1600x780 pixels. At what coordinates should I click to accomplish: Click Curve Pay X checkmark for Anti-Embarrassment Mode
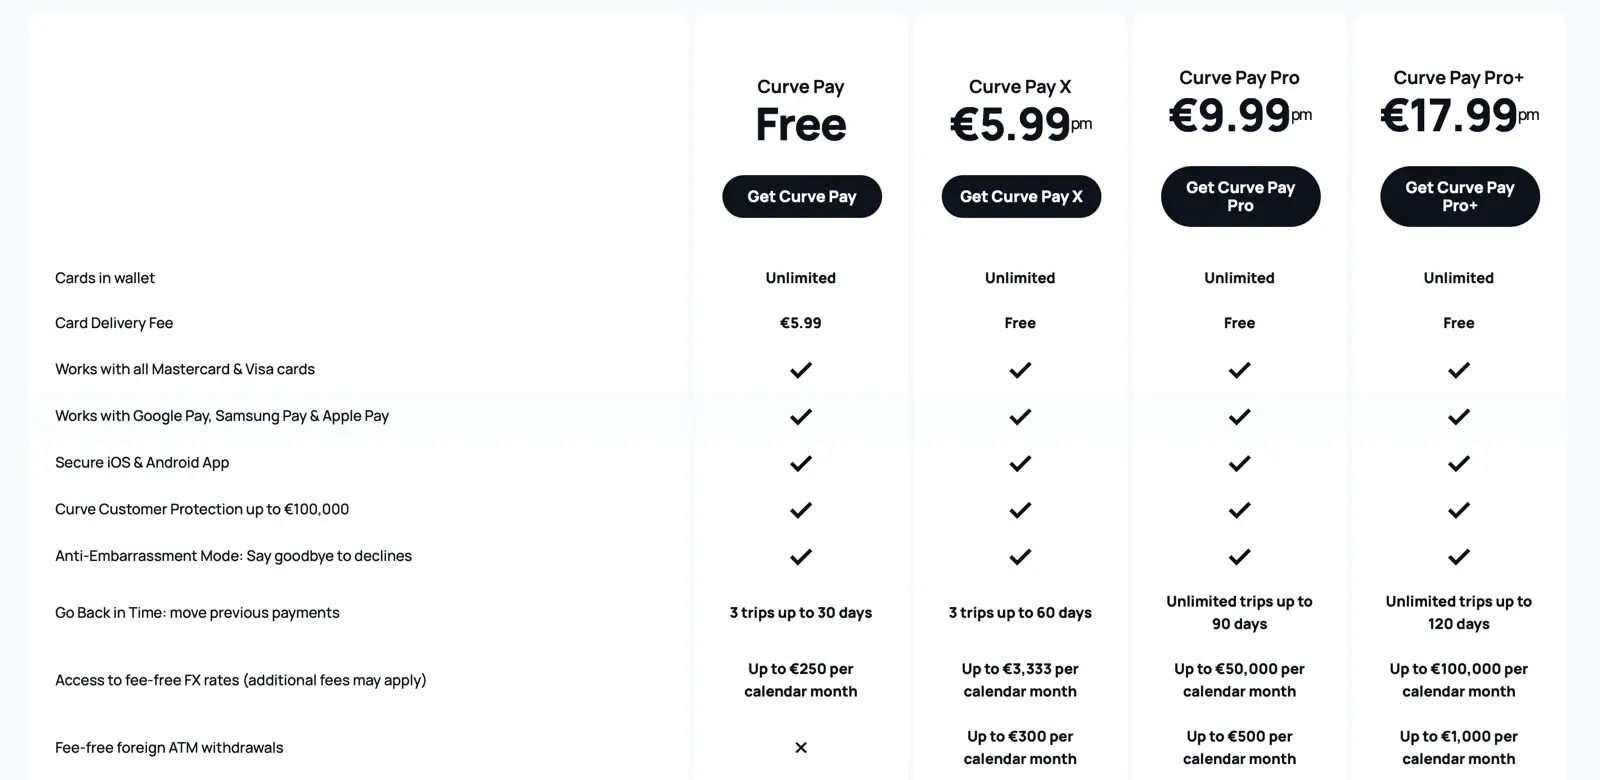(x=1020, y=557)
